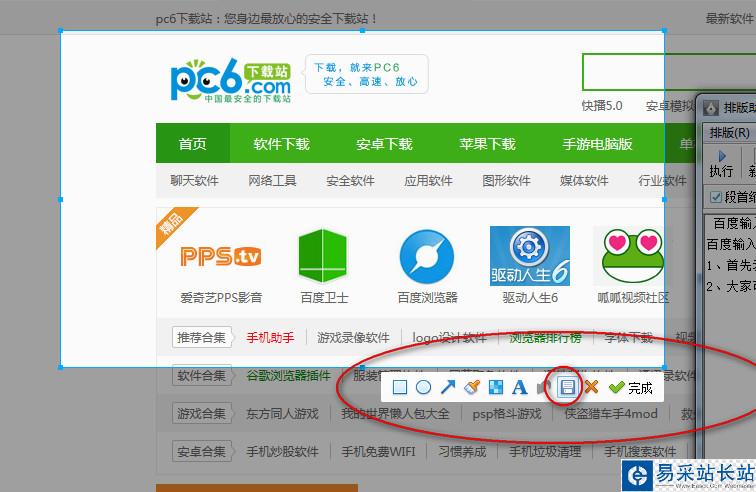The height and width of the screenshot is (492, 756).
Task: Click the green-bordered search input box
Action: pyautogui.click(x=669, y=72)
